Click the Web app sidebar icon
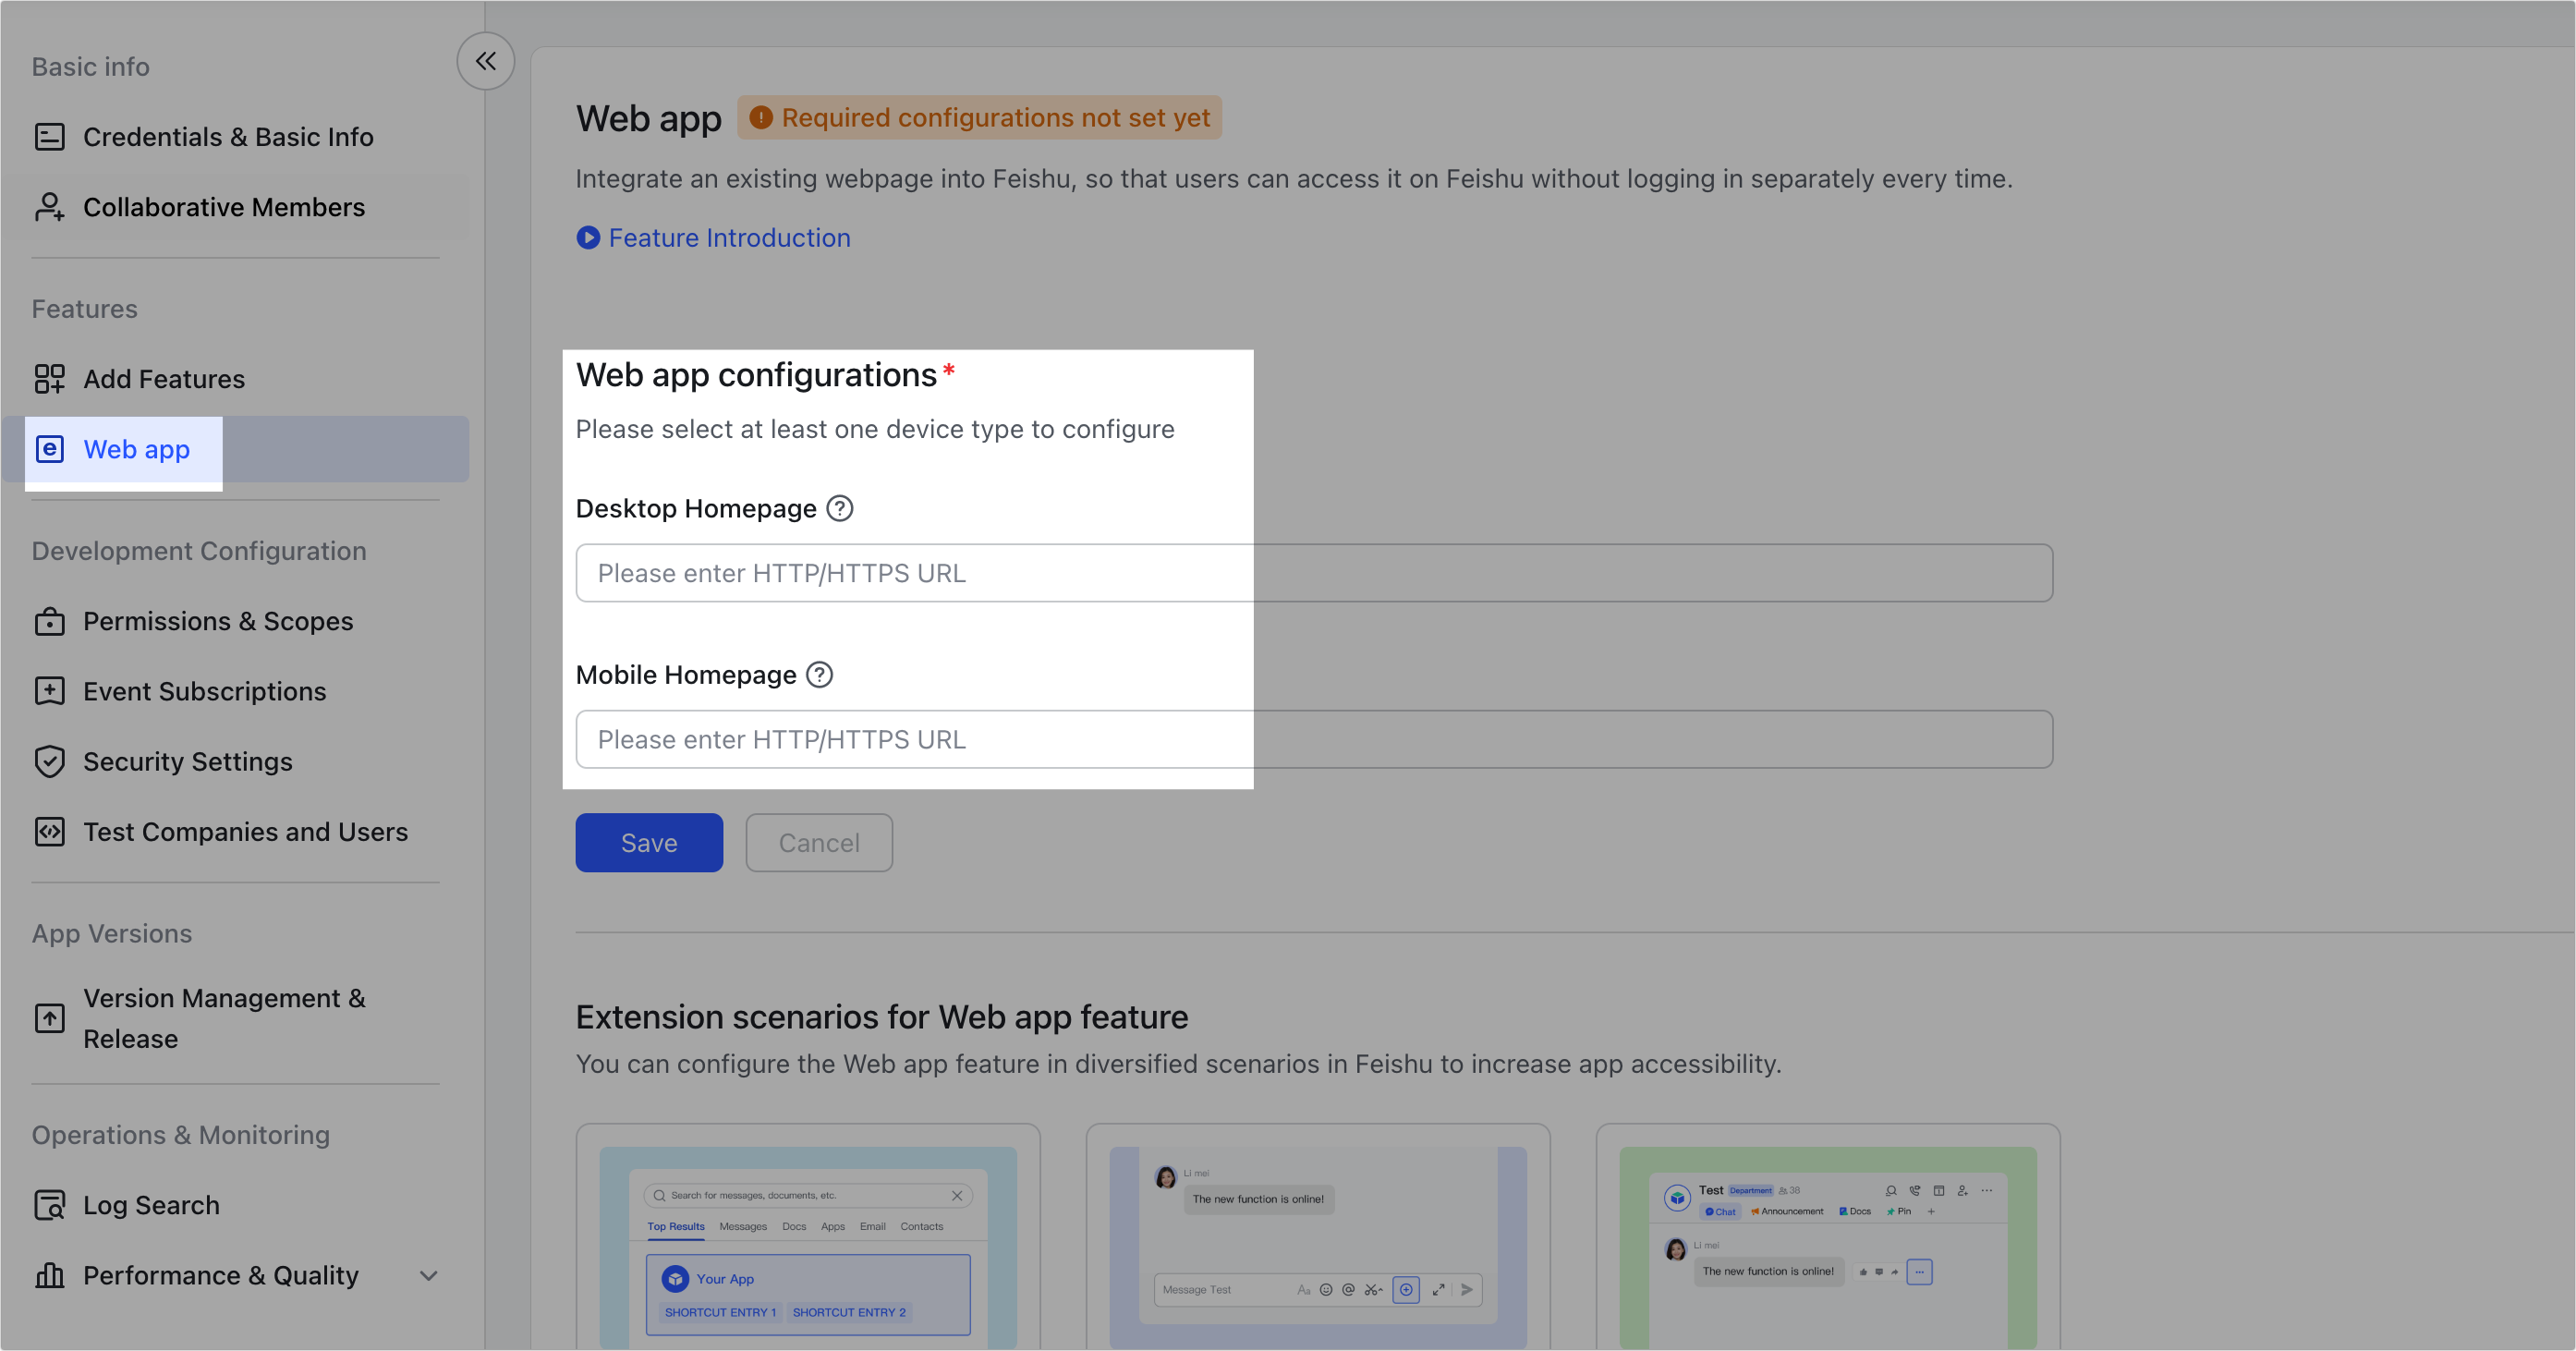The image size is (2576, 1351). (x=49, y=449)
